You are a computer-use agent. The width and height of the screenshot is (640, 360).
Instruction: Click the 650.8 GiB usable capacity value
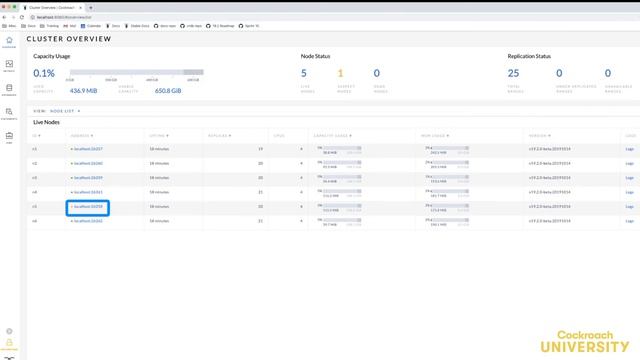(x=168, y=91)
